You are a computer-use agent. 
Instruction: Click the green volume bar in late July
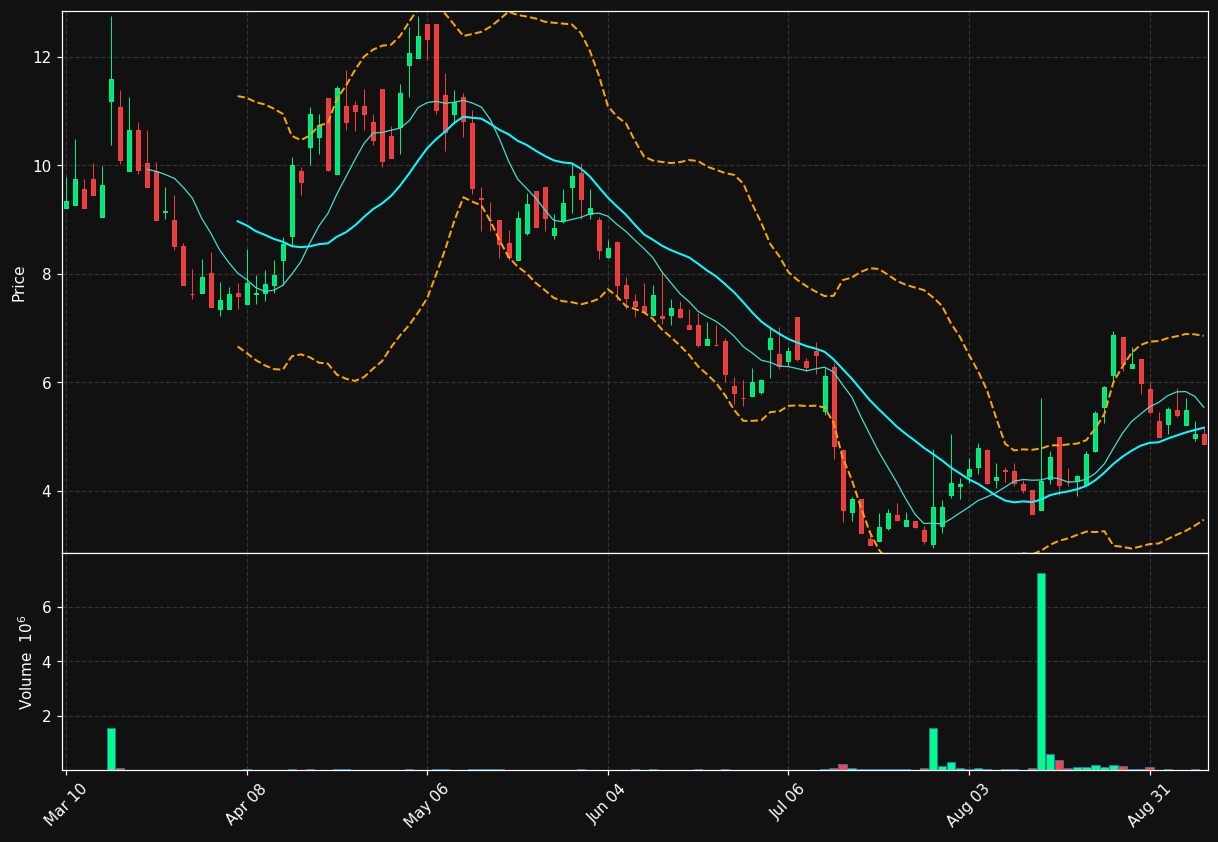click(933, 749)
